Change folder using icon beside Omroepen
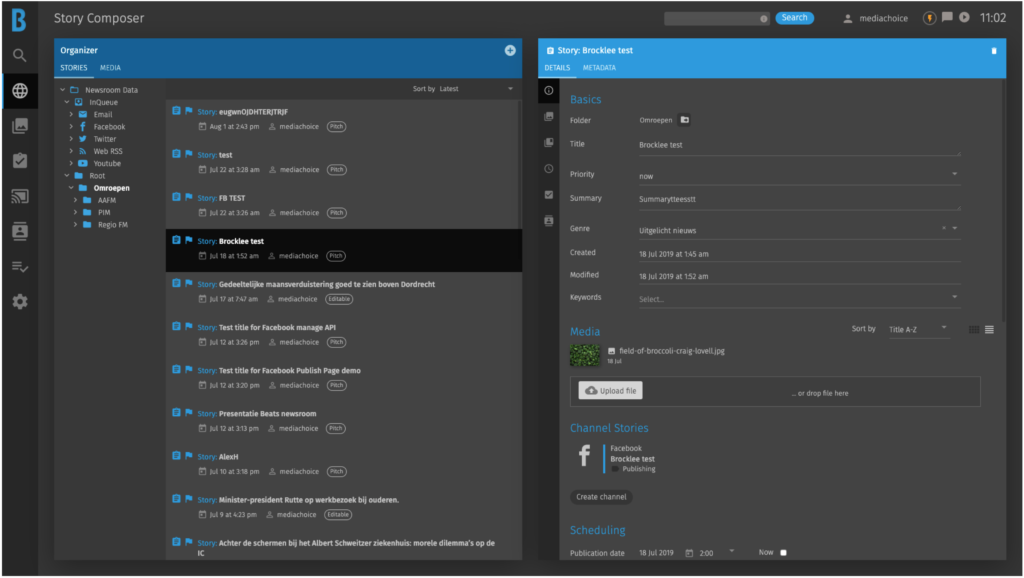Image resolution: width=1024 pixels, height=578 pixels. coord(684,120)
